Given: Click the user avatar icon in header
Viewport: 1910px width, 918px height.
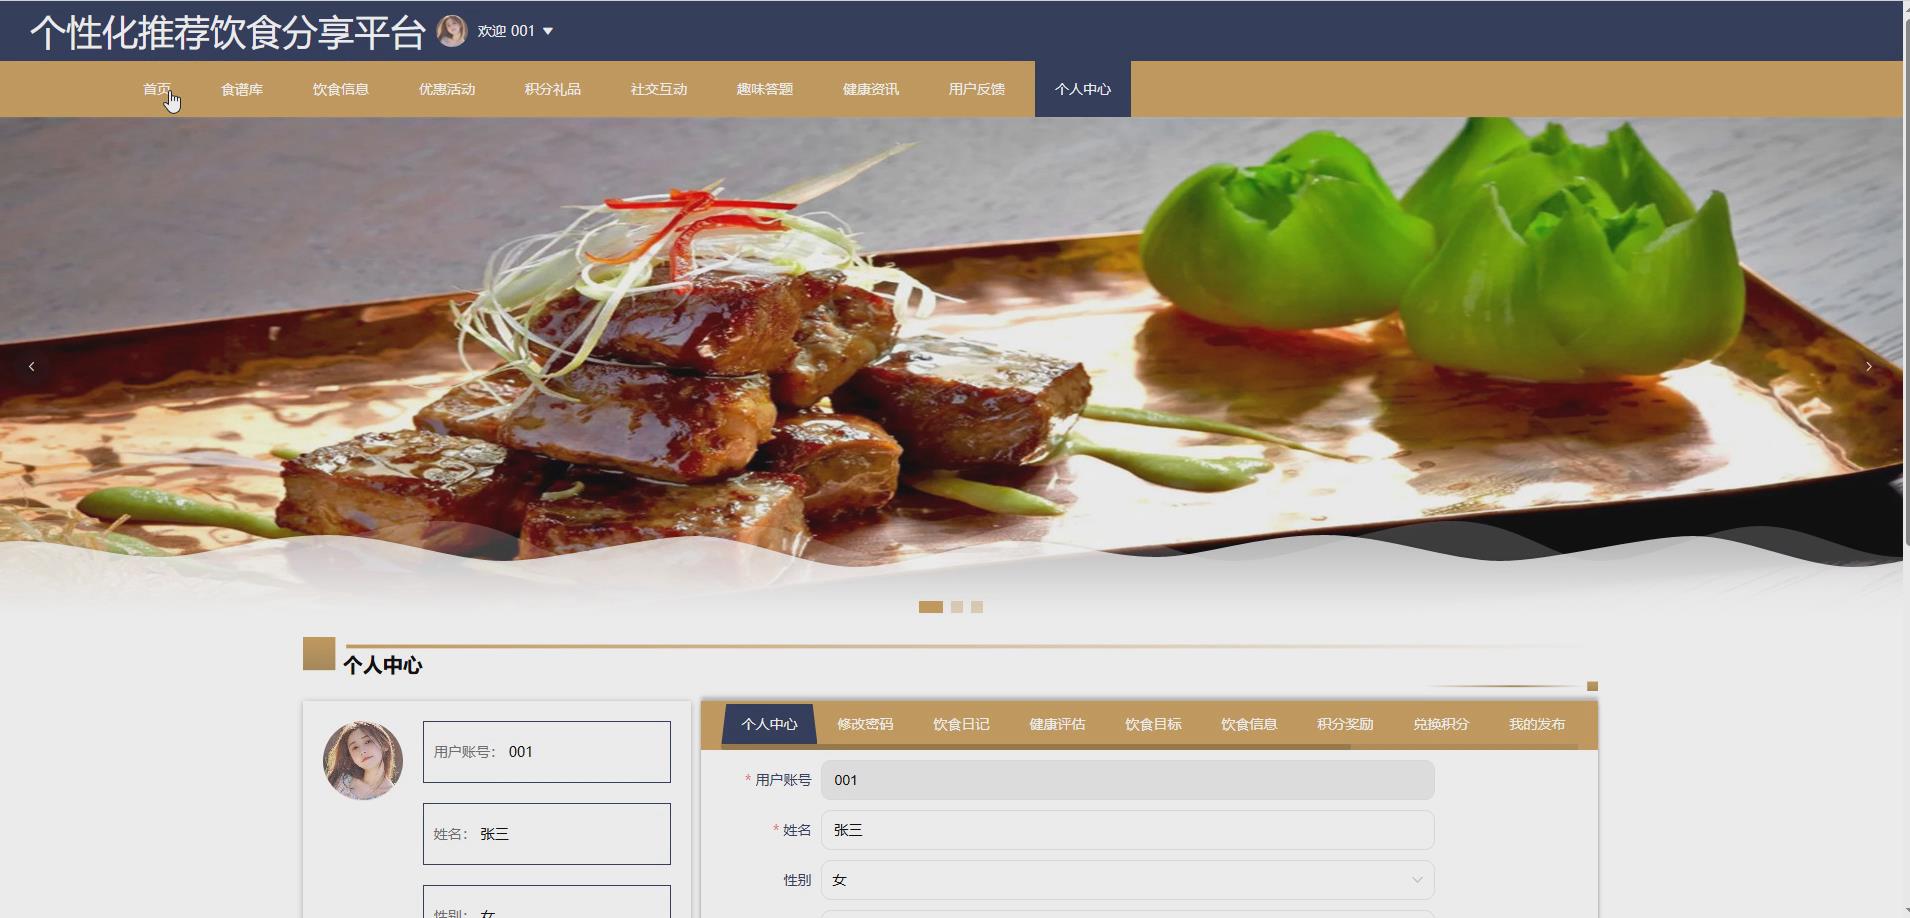Looking at the screenshot, I should tap(452, 31).
